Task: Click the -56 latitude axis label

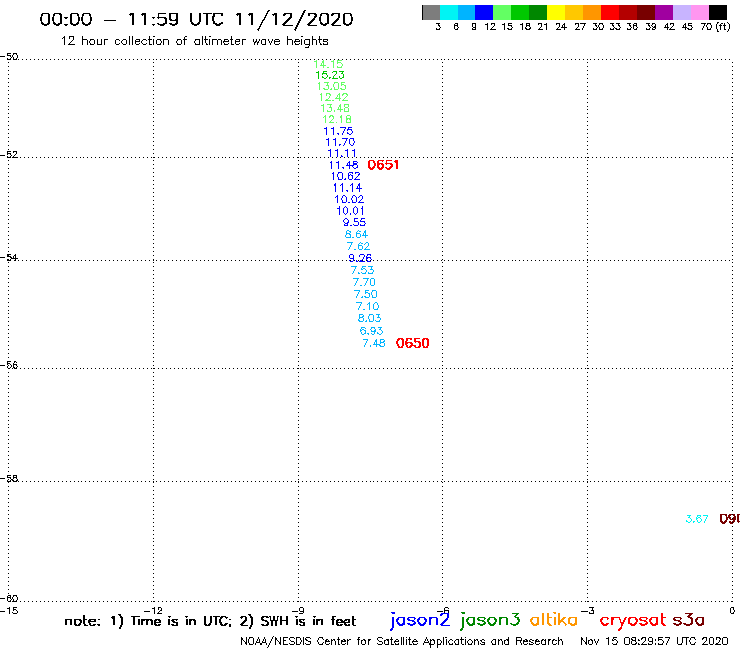Action: pos(9,365)
